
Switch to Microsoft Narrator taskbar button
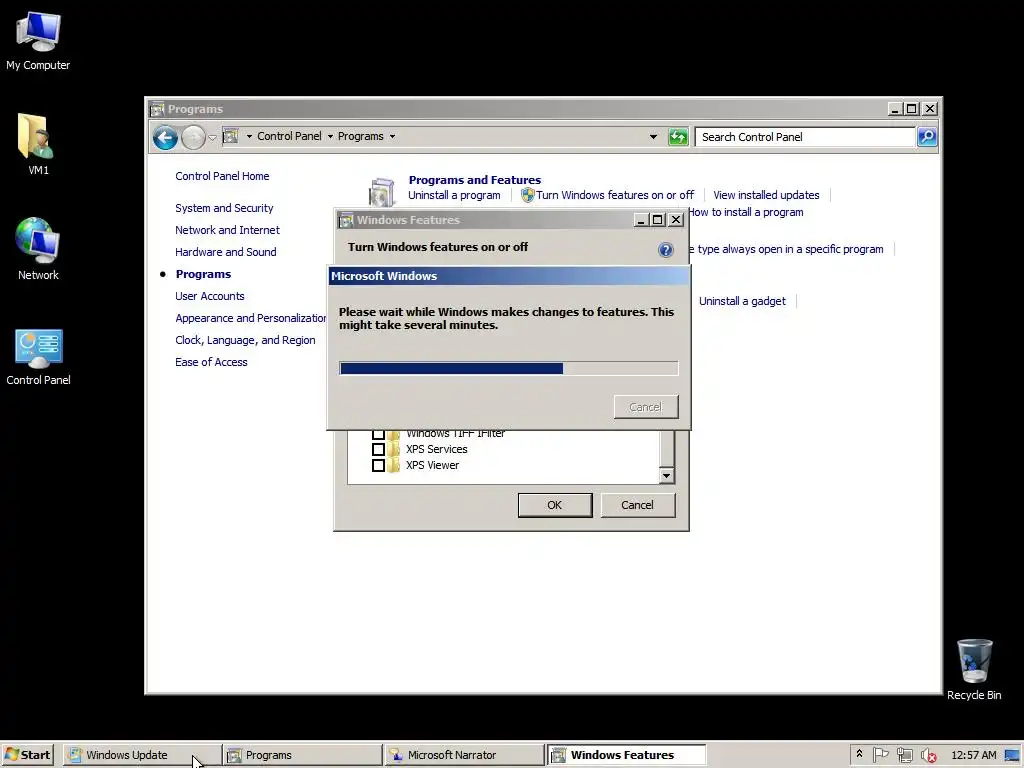[x=464, y=755]
